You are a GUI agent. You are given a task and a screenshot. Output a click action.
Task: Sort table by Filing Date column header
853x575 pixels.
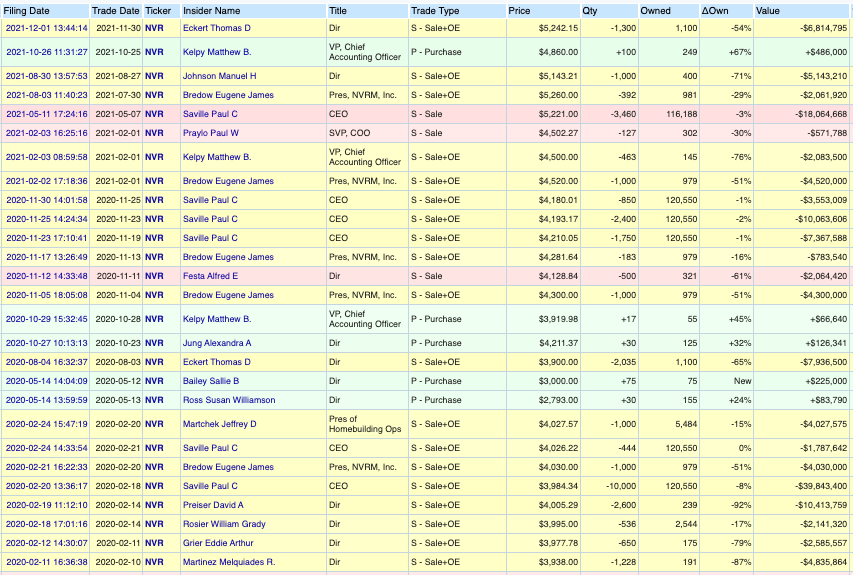click(x=26, y=11)
